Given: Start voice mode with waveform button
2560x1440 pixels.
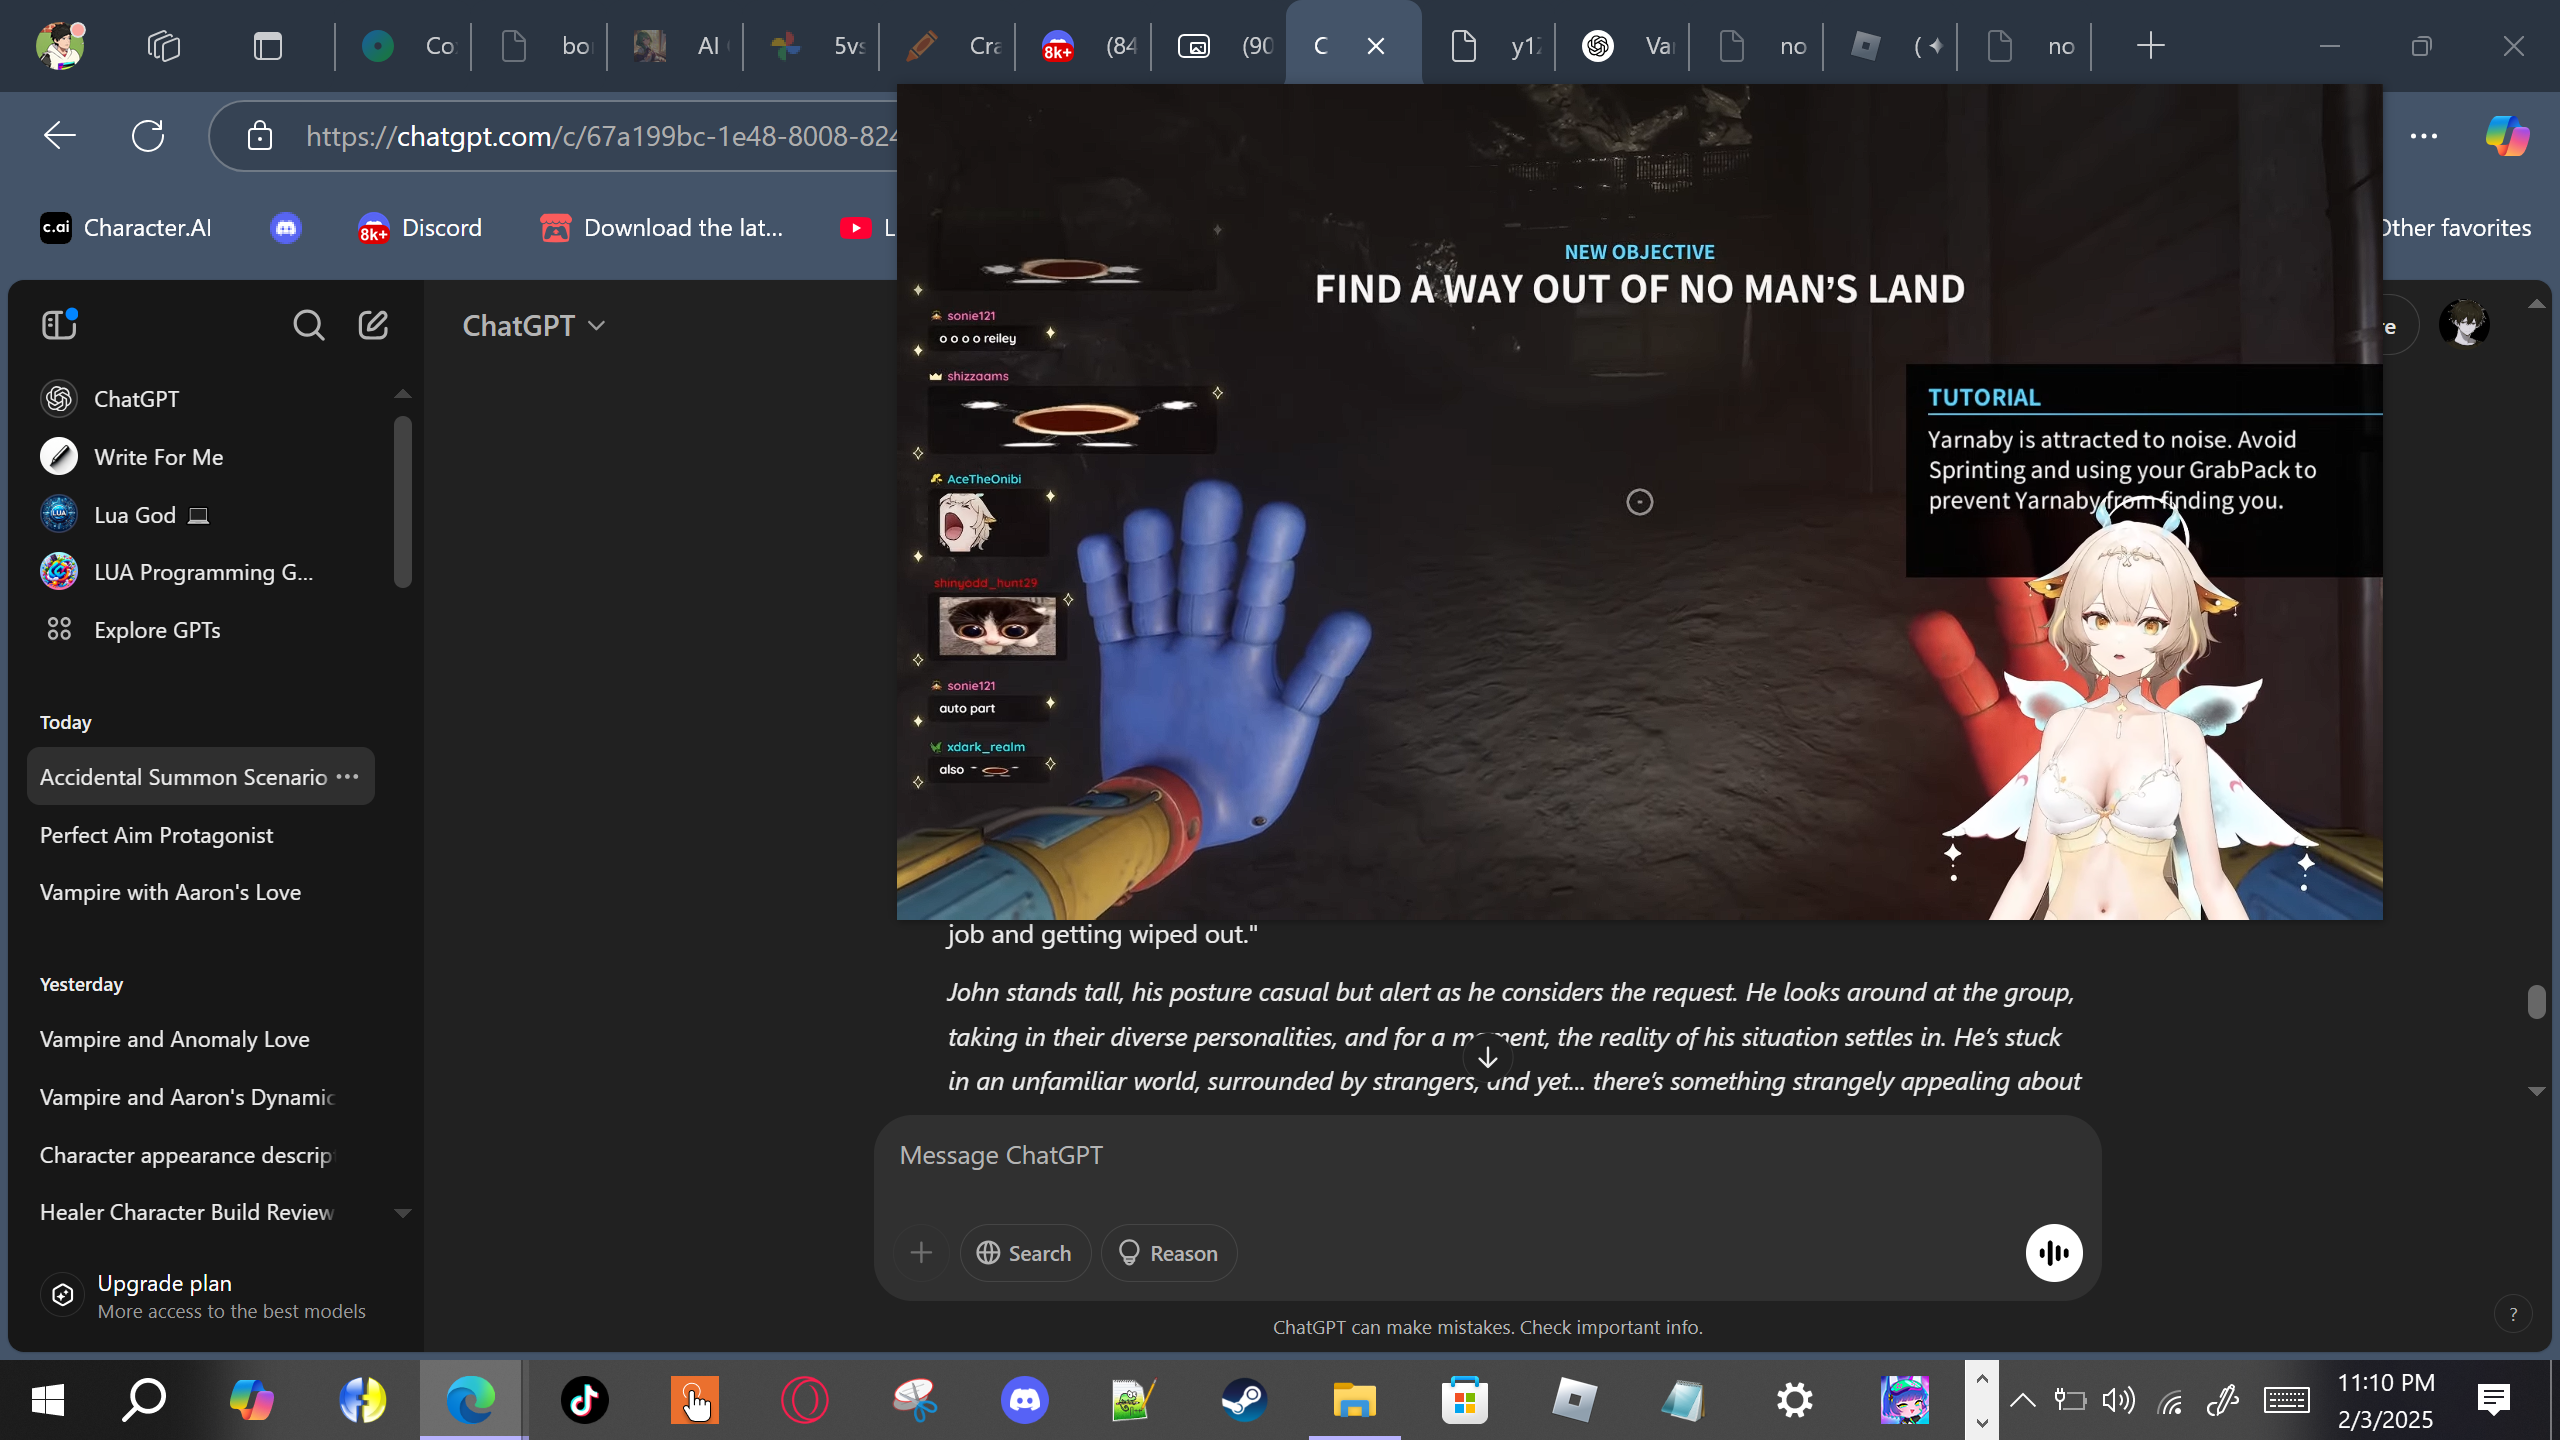Looking at the screenshot, I should click(x=2054, y=1253).
